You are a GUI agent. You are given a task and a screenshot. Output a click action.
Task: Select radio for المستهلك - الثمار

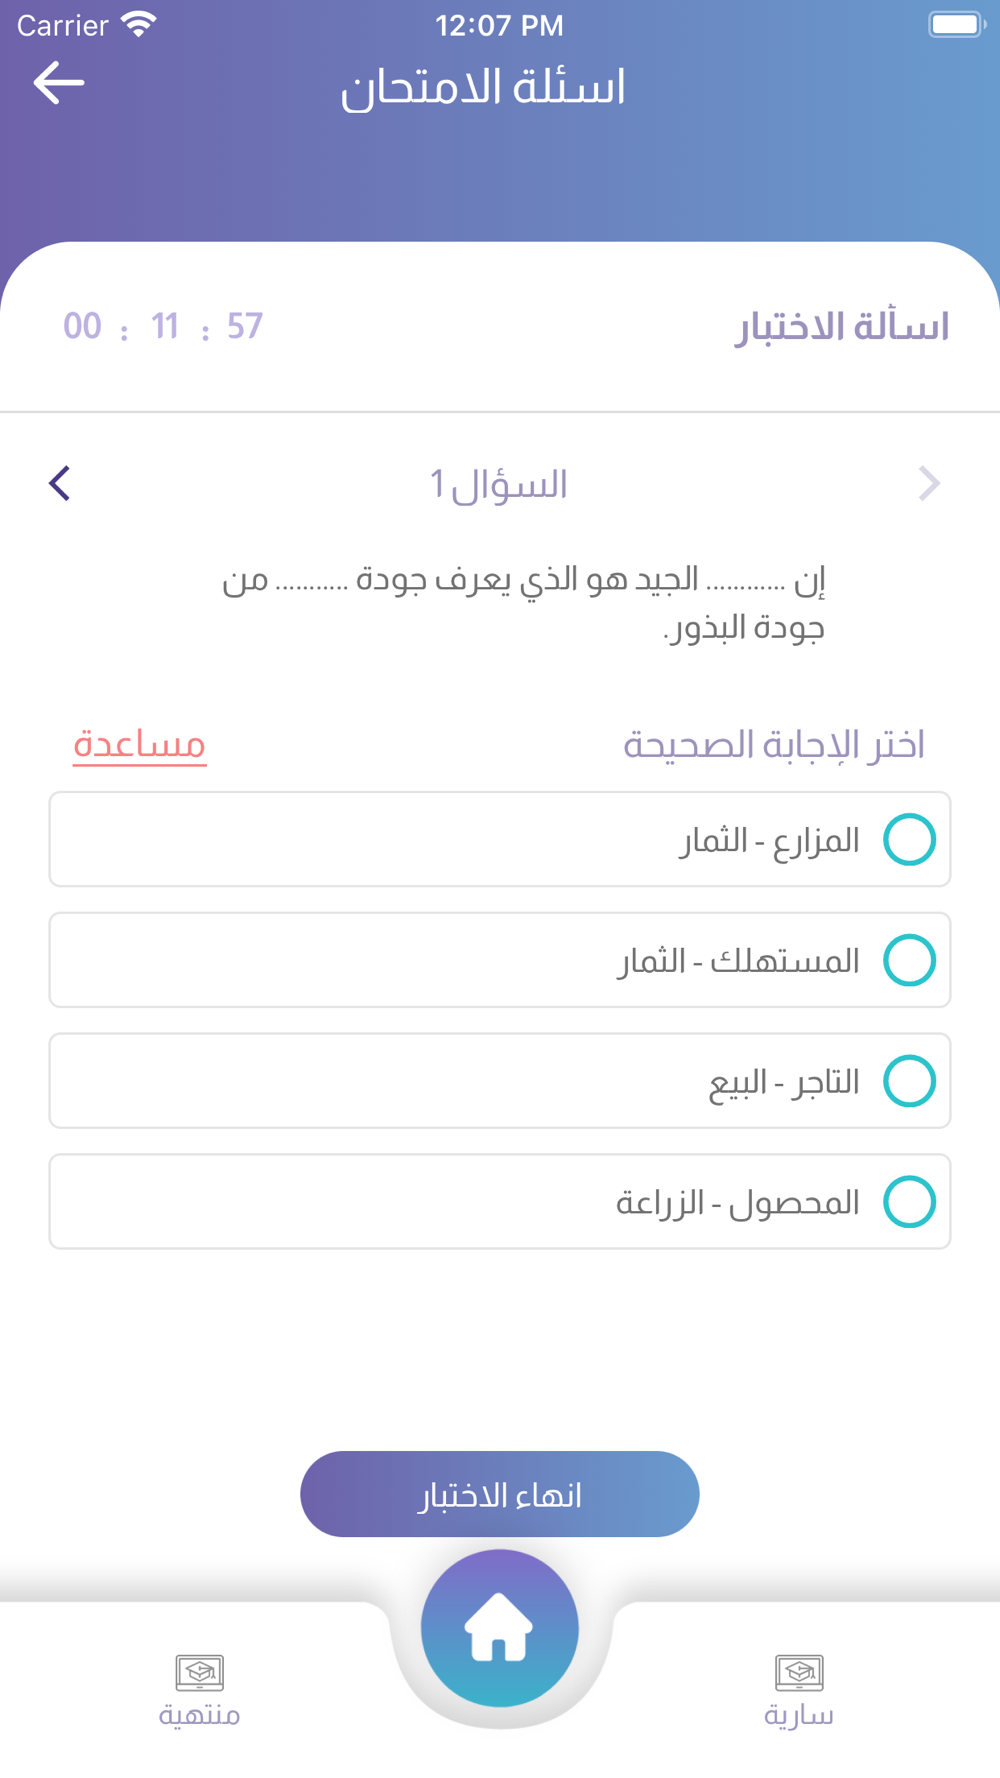coord(909,960)
